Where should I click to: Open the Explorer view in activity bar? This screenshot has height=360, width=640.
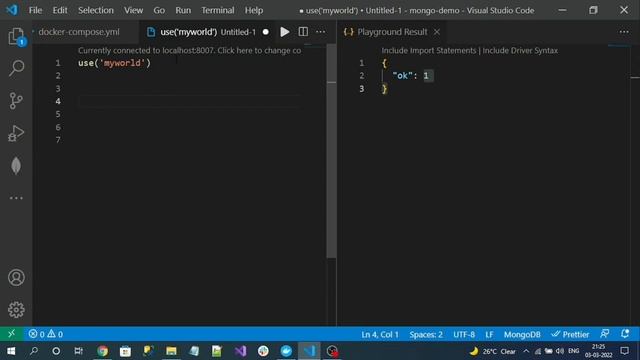point(16,37)
